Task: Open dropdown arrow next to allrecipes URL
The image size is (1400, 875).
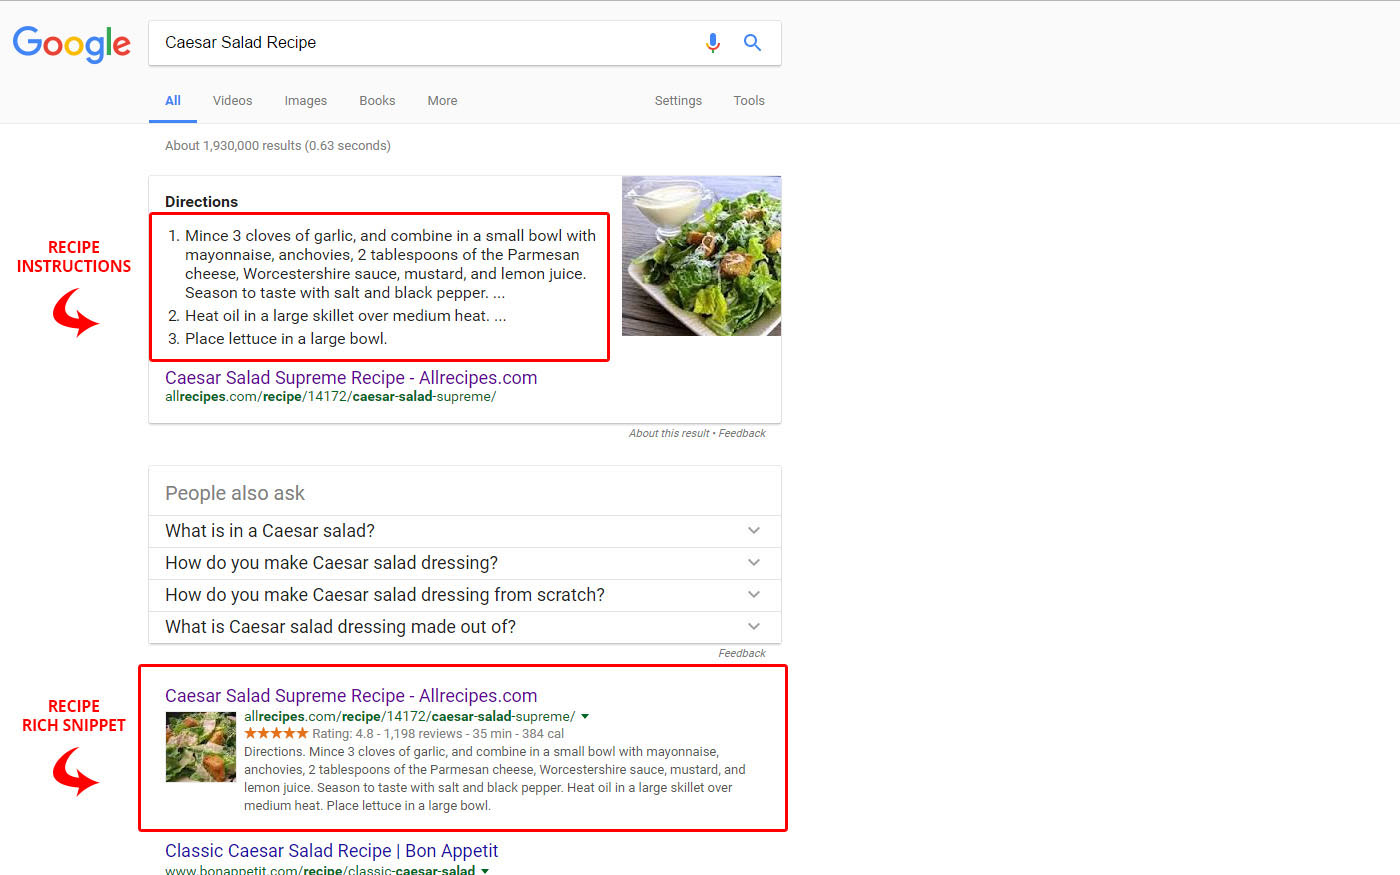Action: click(585, 717)
